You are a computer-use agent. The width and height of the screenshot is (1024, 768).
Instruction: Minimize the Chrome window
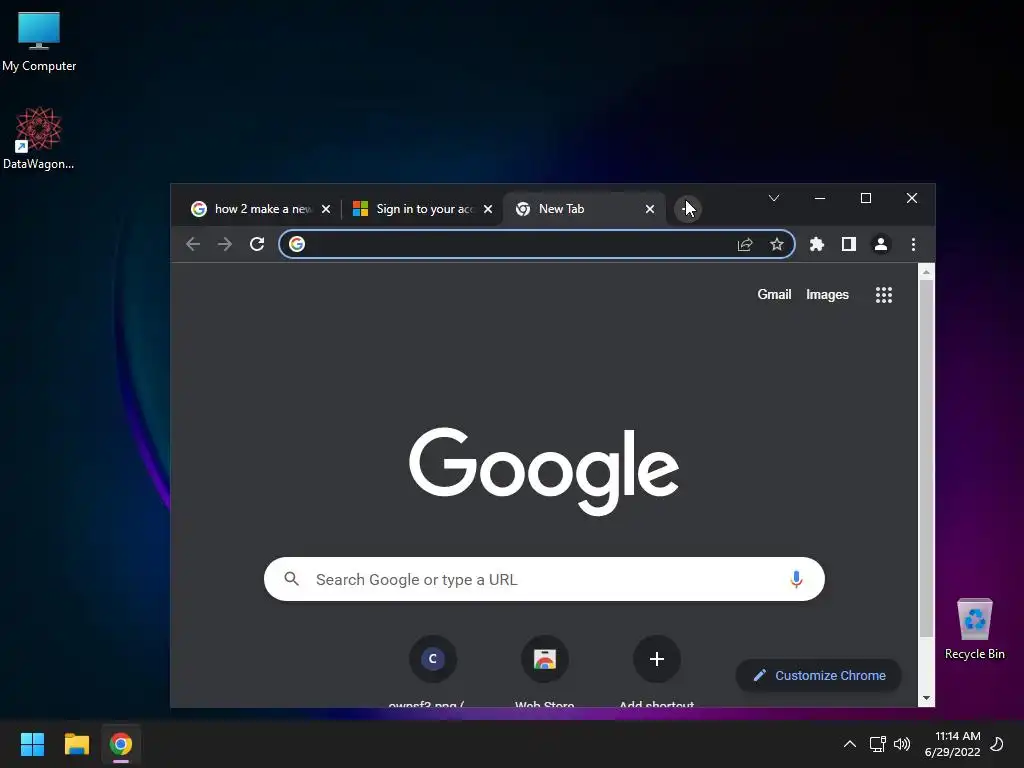820,198
